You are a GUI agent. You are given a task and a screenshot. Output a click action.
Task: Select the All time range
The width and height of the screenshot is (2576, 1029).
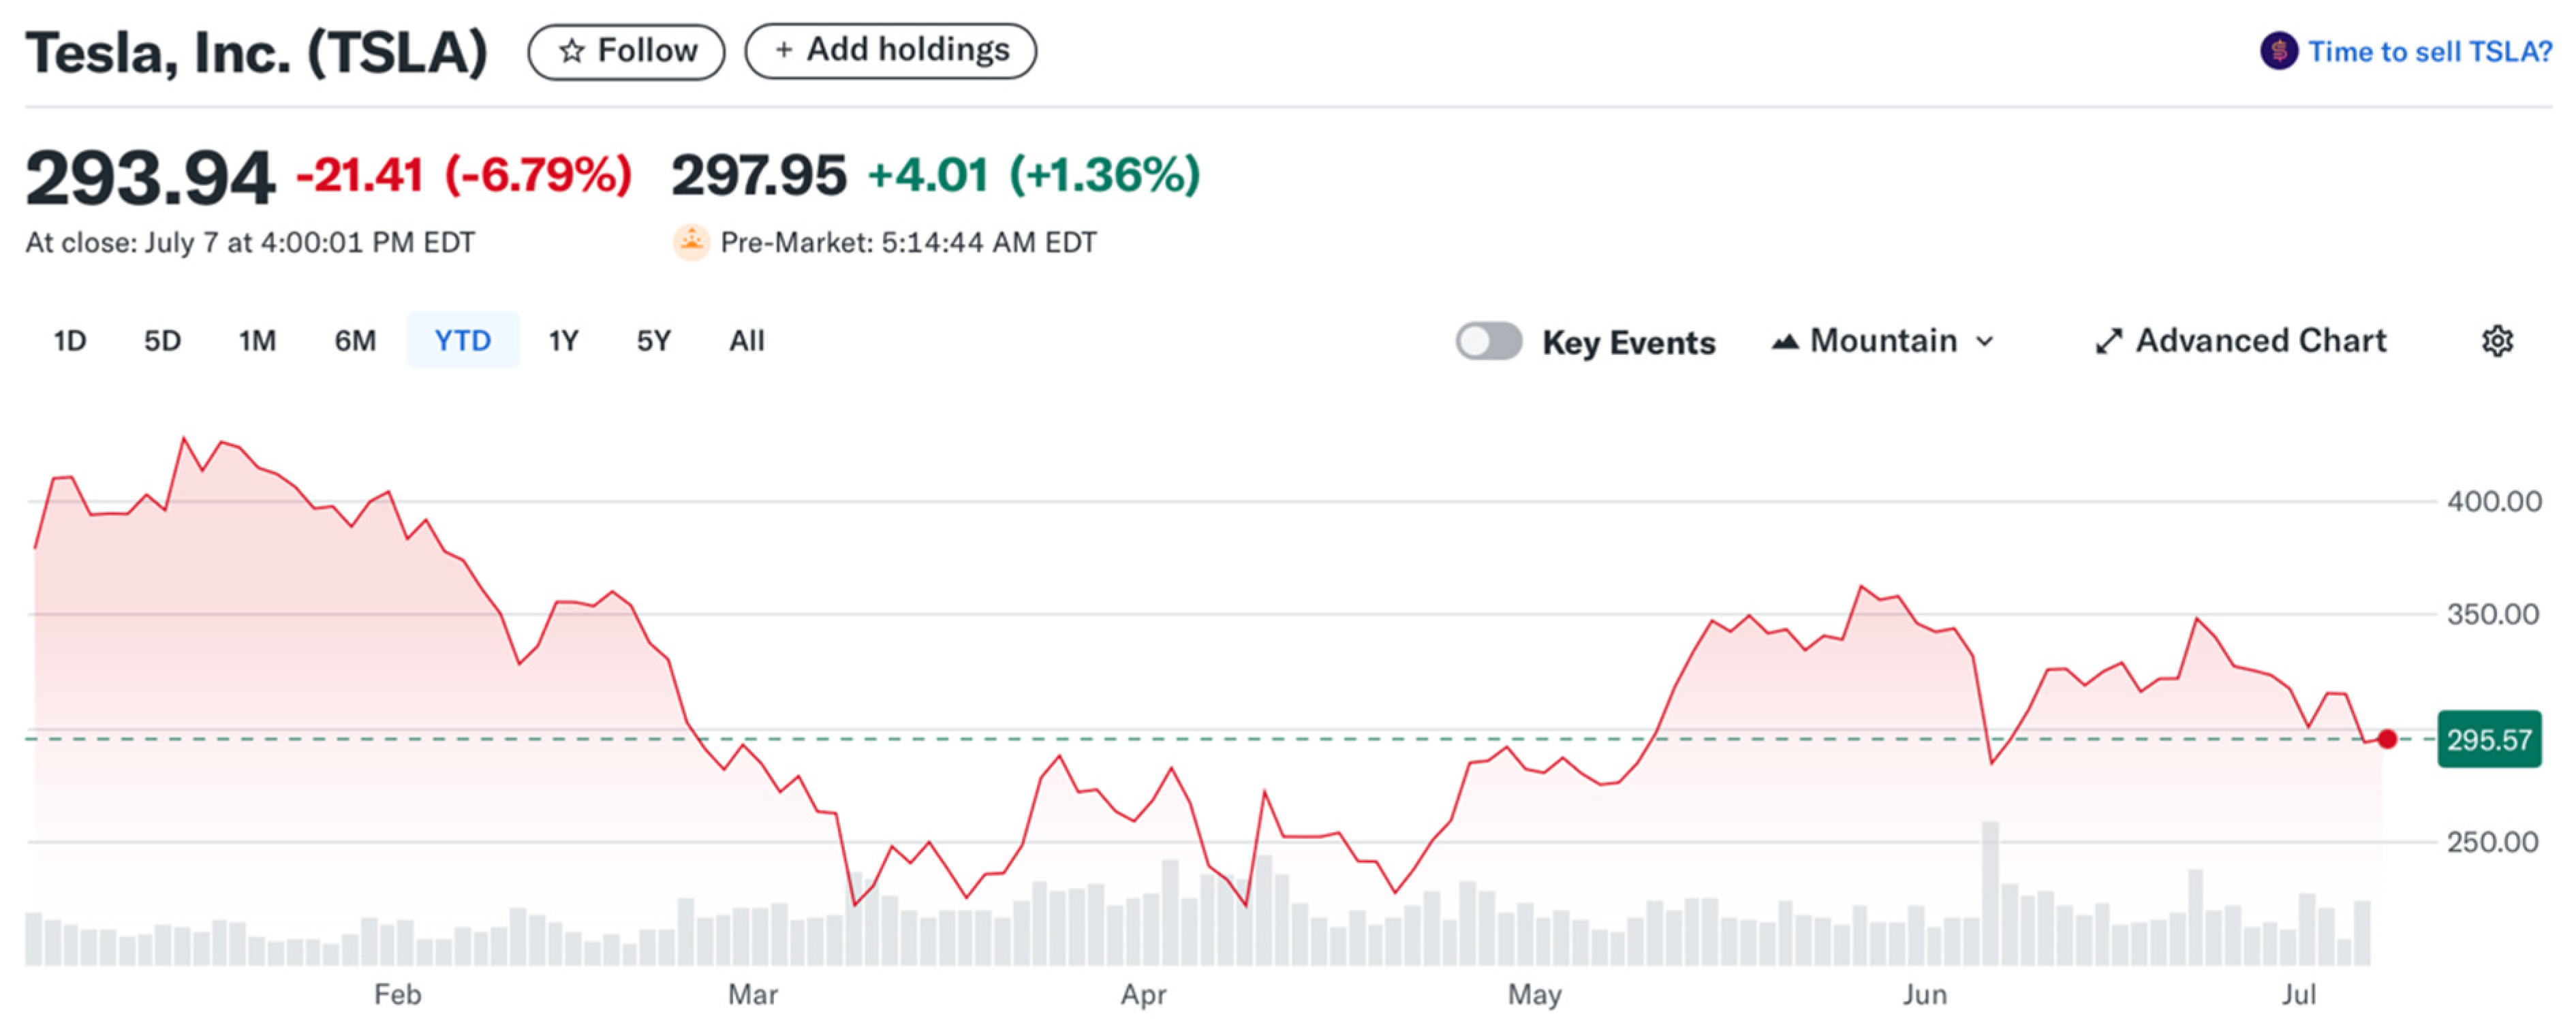tap(746, 341)
